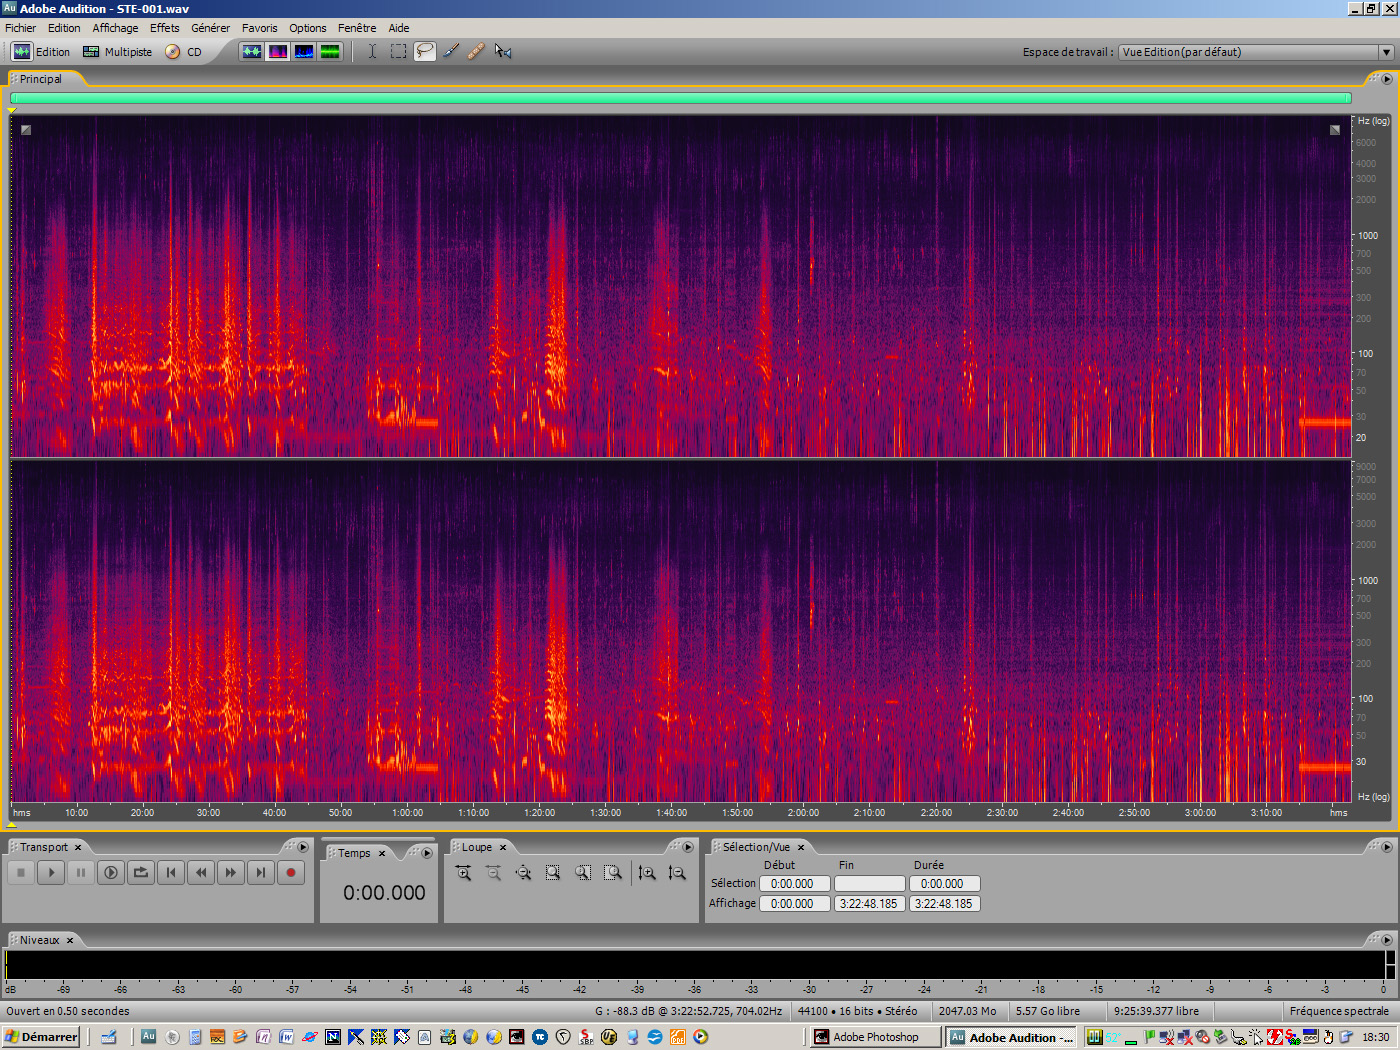Select the Marquee selection tool
This screenshot has width=1400, height=1050.
click(x=398, y=51)
